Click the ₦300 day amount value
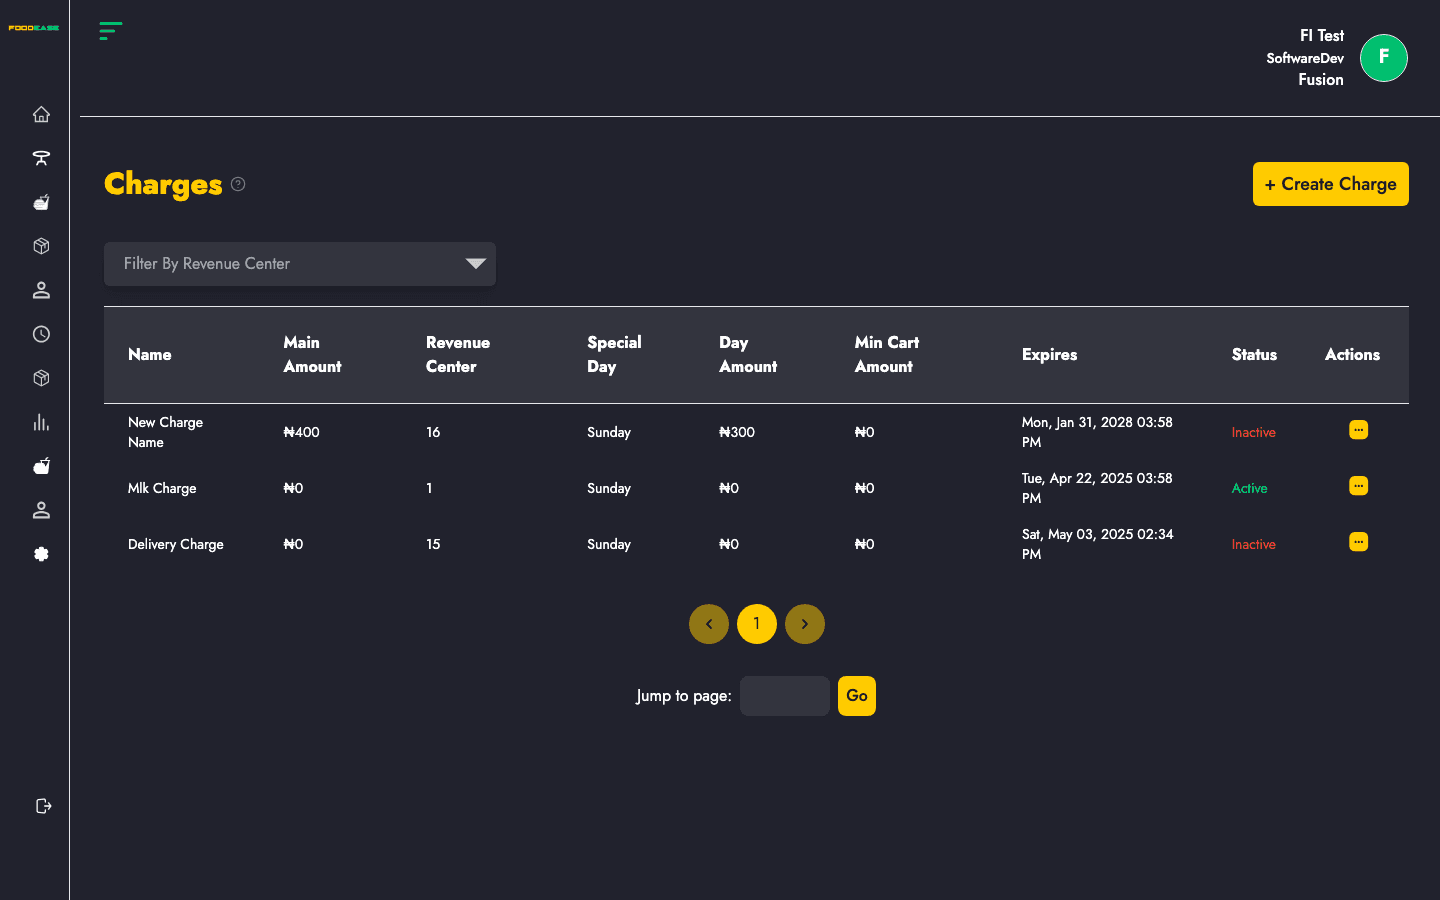 click(x=737, y=432)
